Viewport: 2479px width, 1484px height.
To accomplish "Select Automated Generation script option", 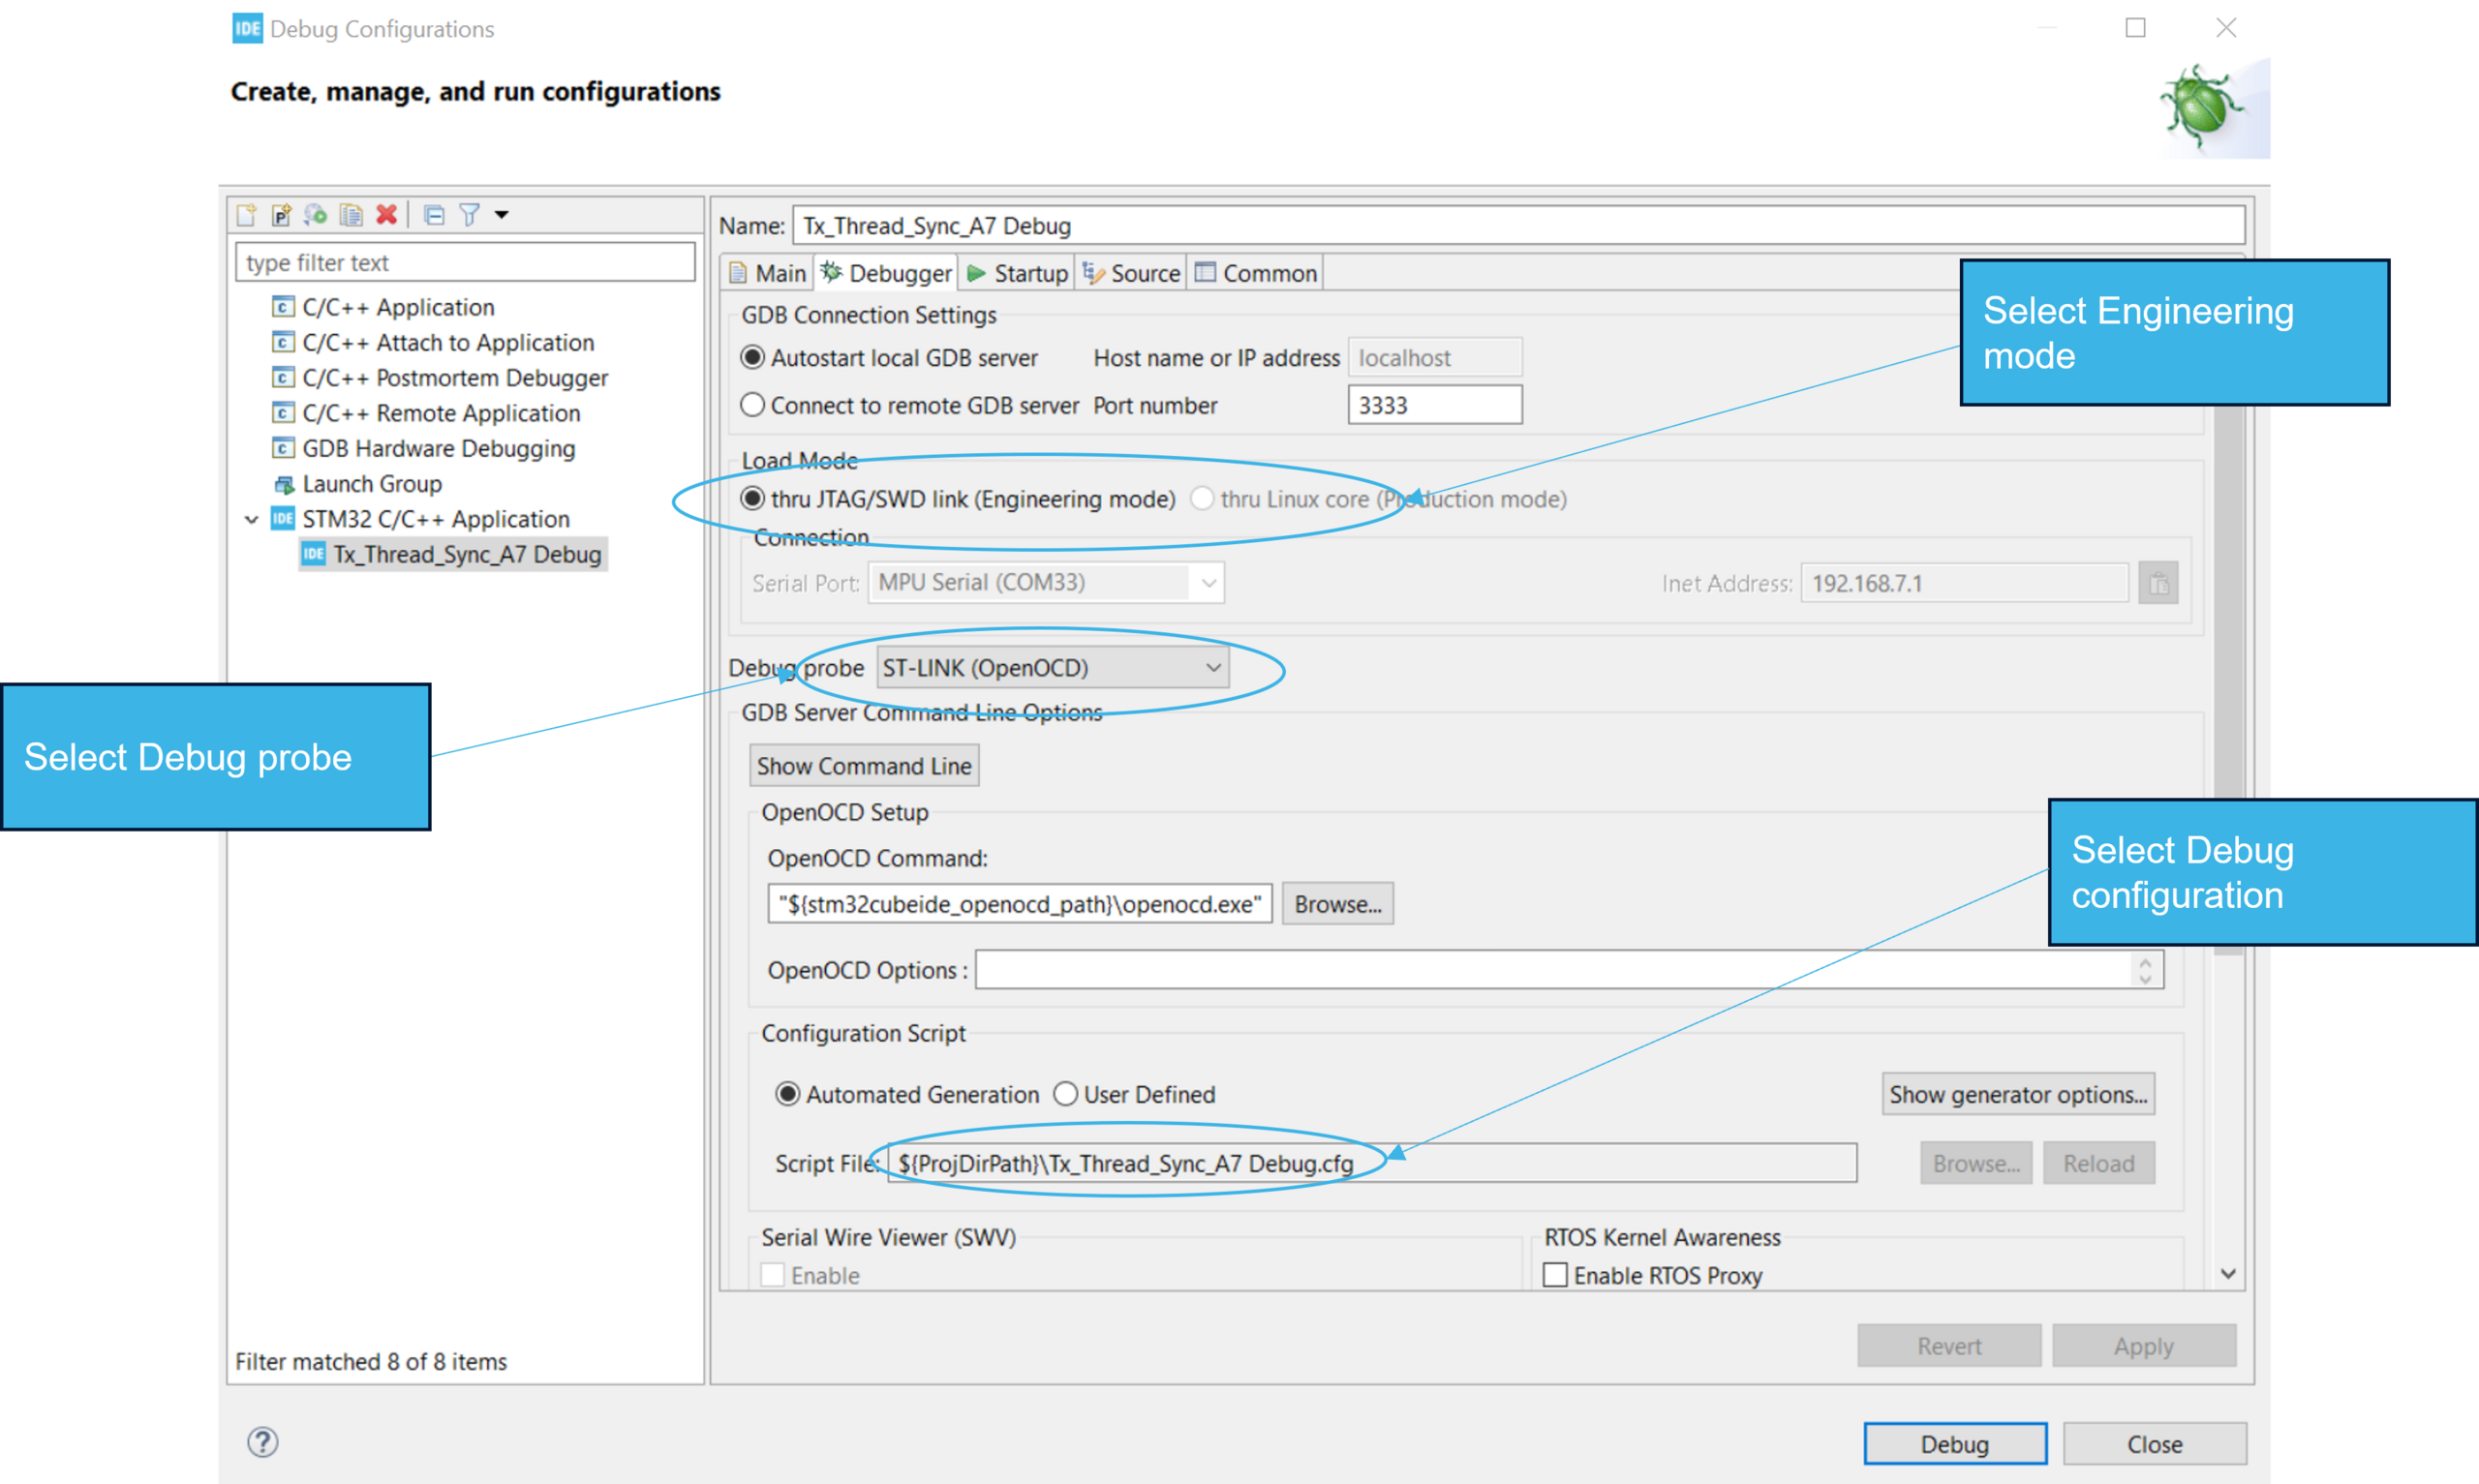I will pos(907,1094).
